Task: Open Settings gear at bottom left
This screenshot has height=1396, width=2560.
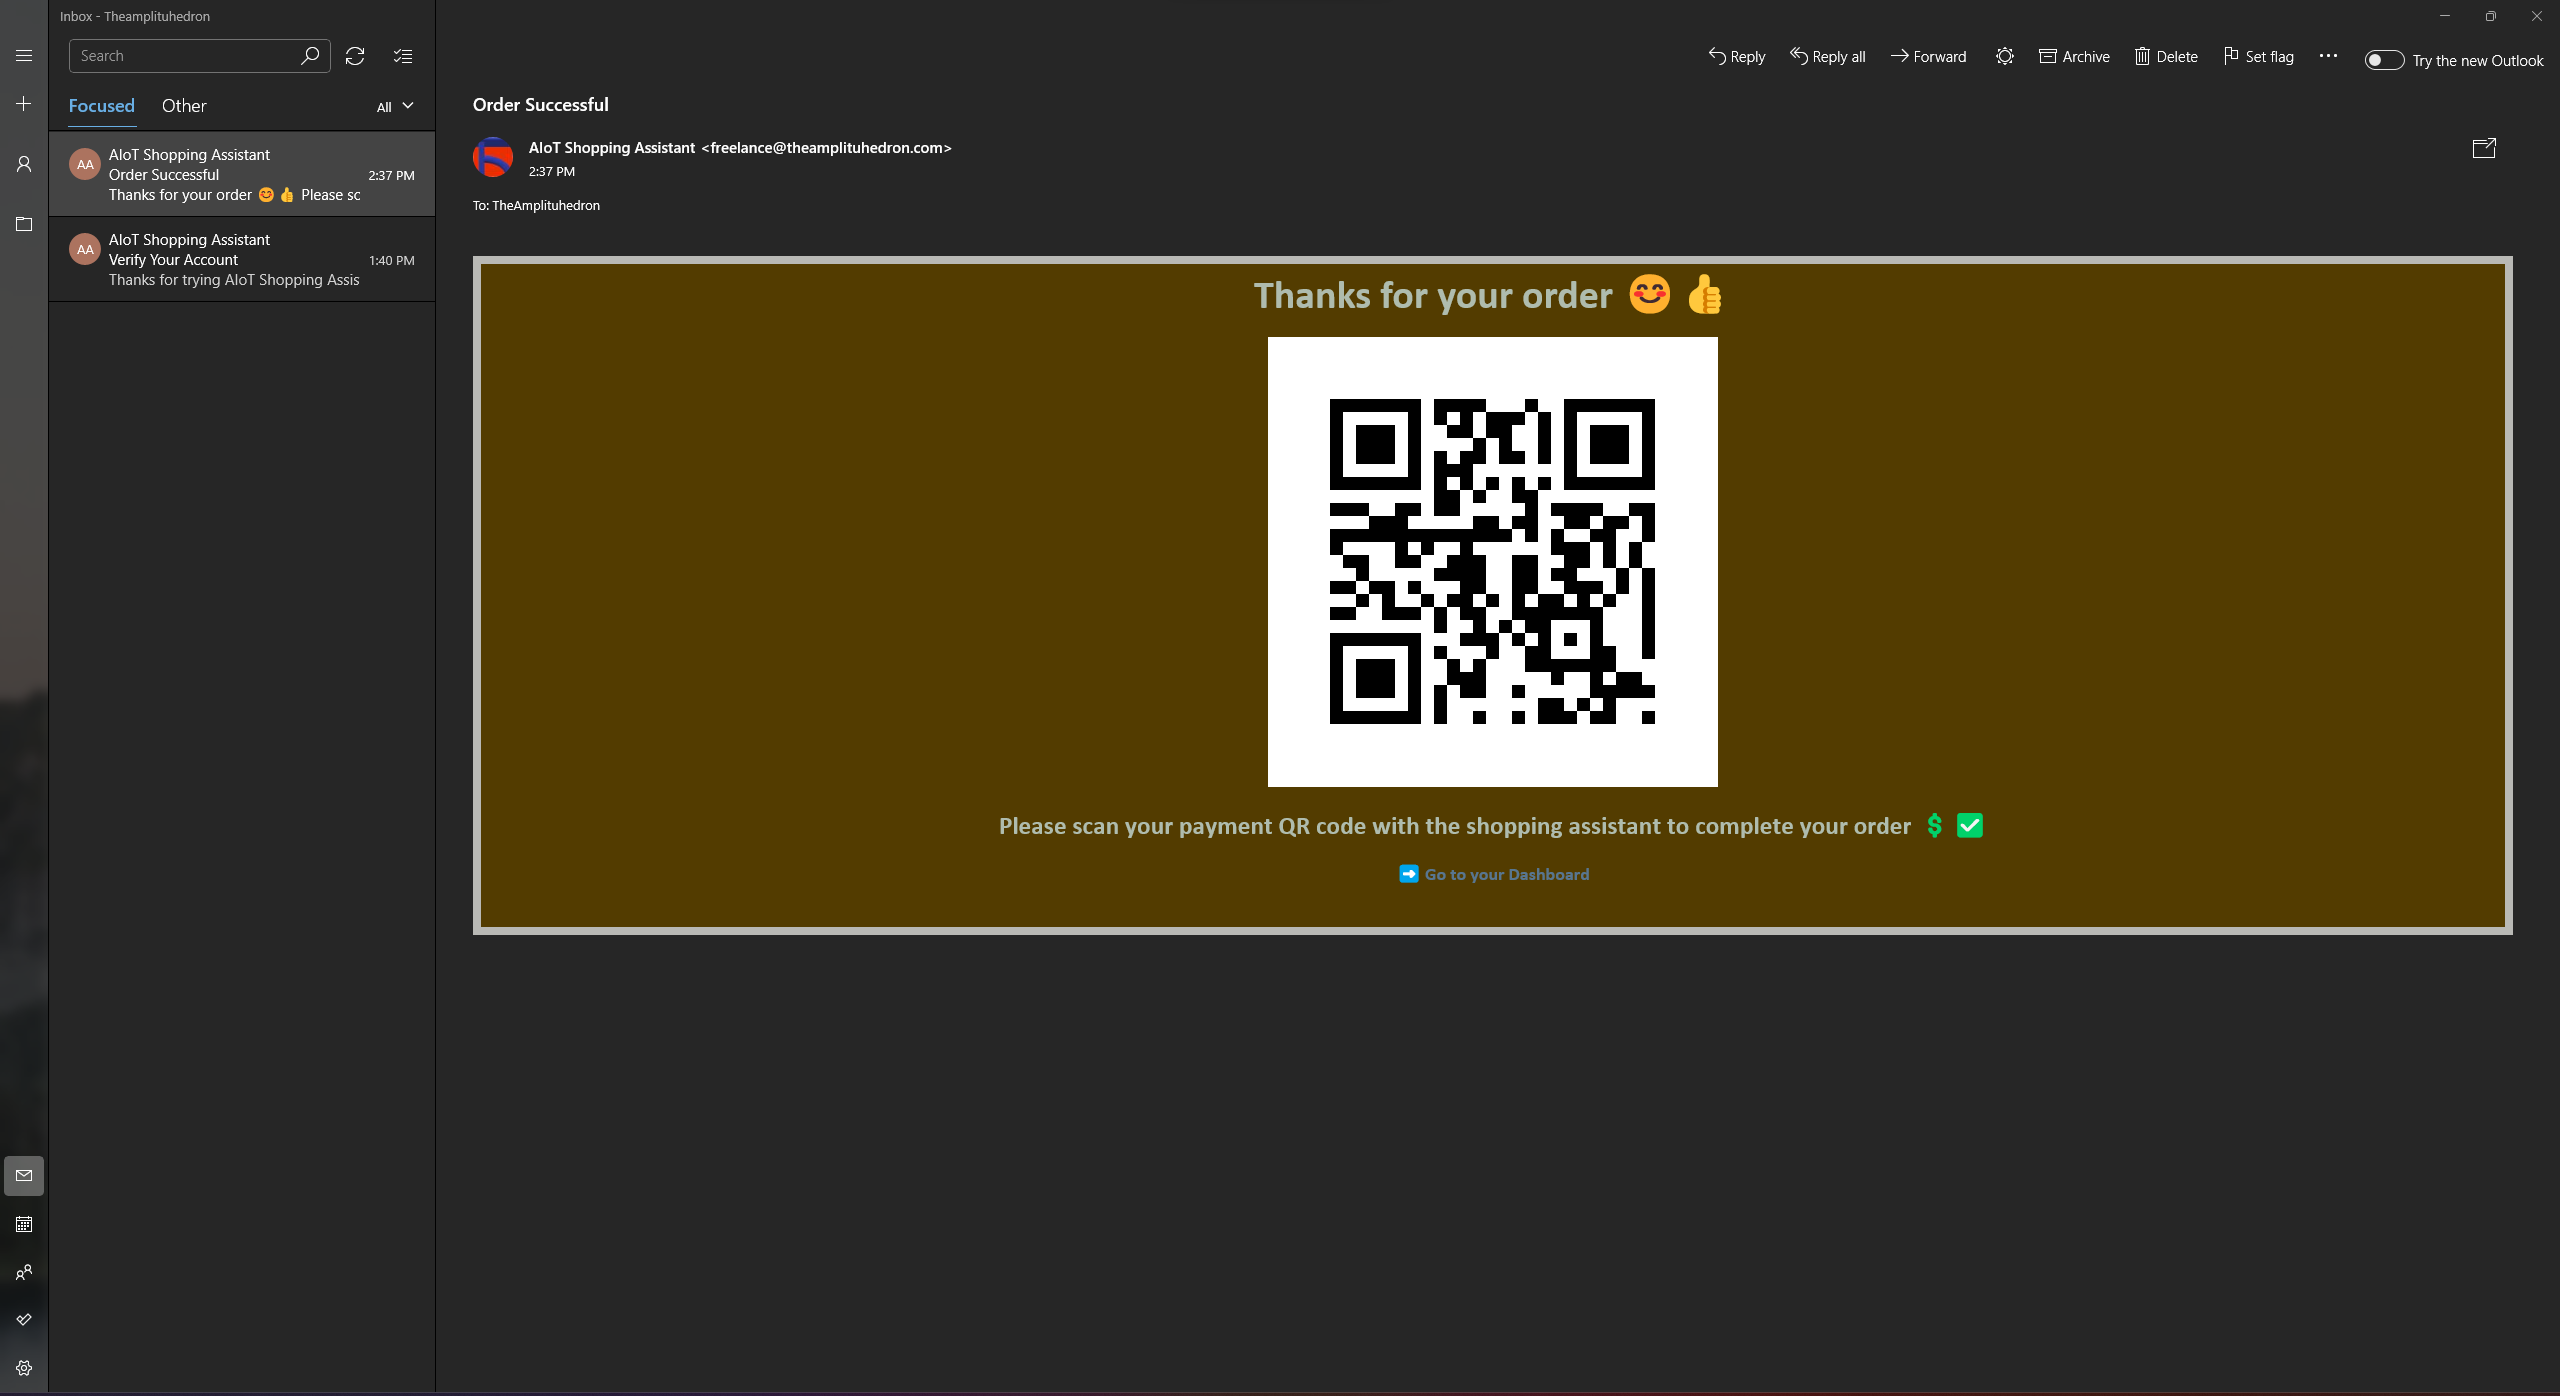Action: click(24, 1368)
